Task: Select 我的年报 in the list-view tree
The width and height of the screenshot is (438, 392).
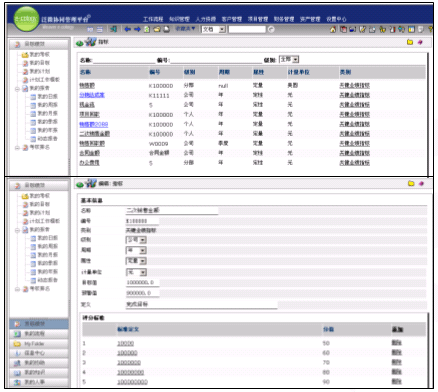Action: (47, 130)
